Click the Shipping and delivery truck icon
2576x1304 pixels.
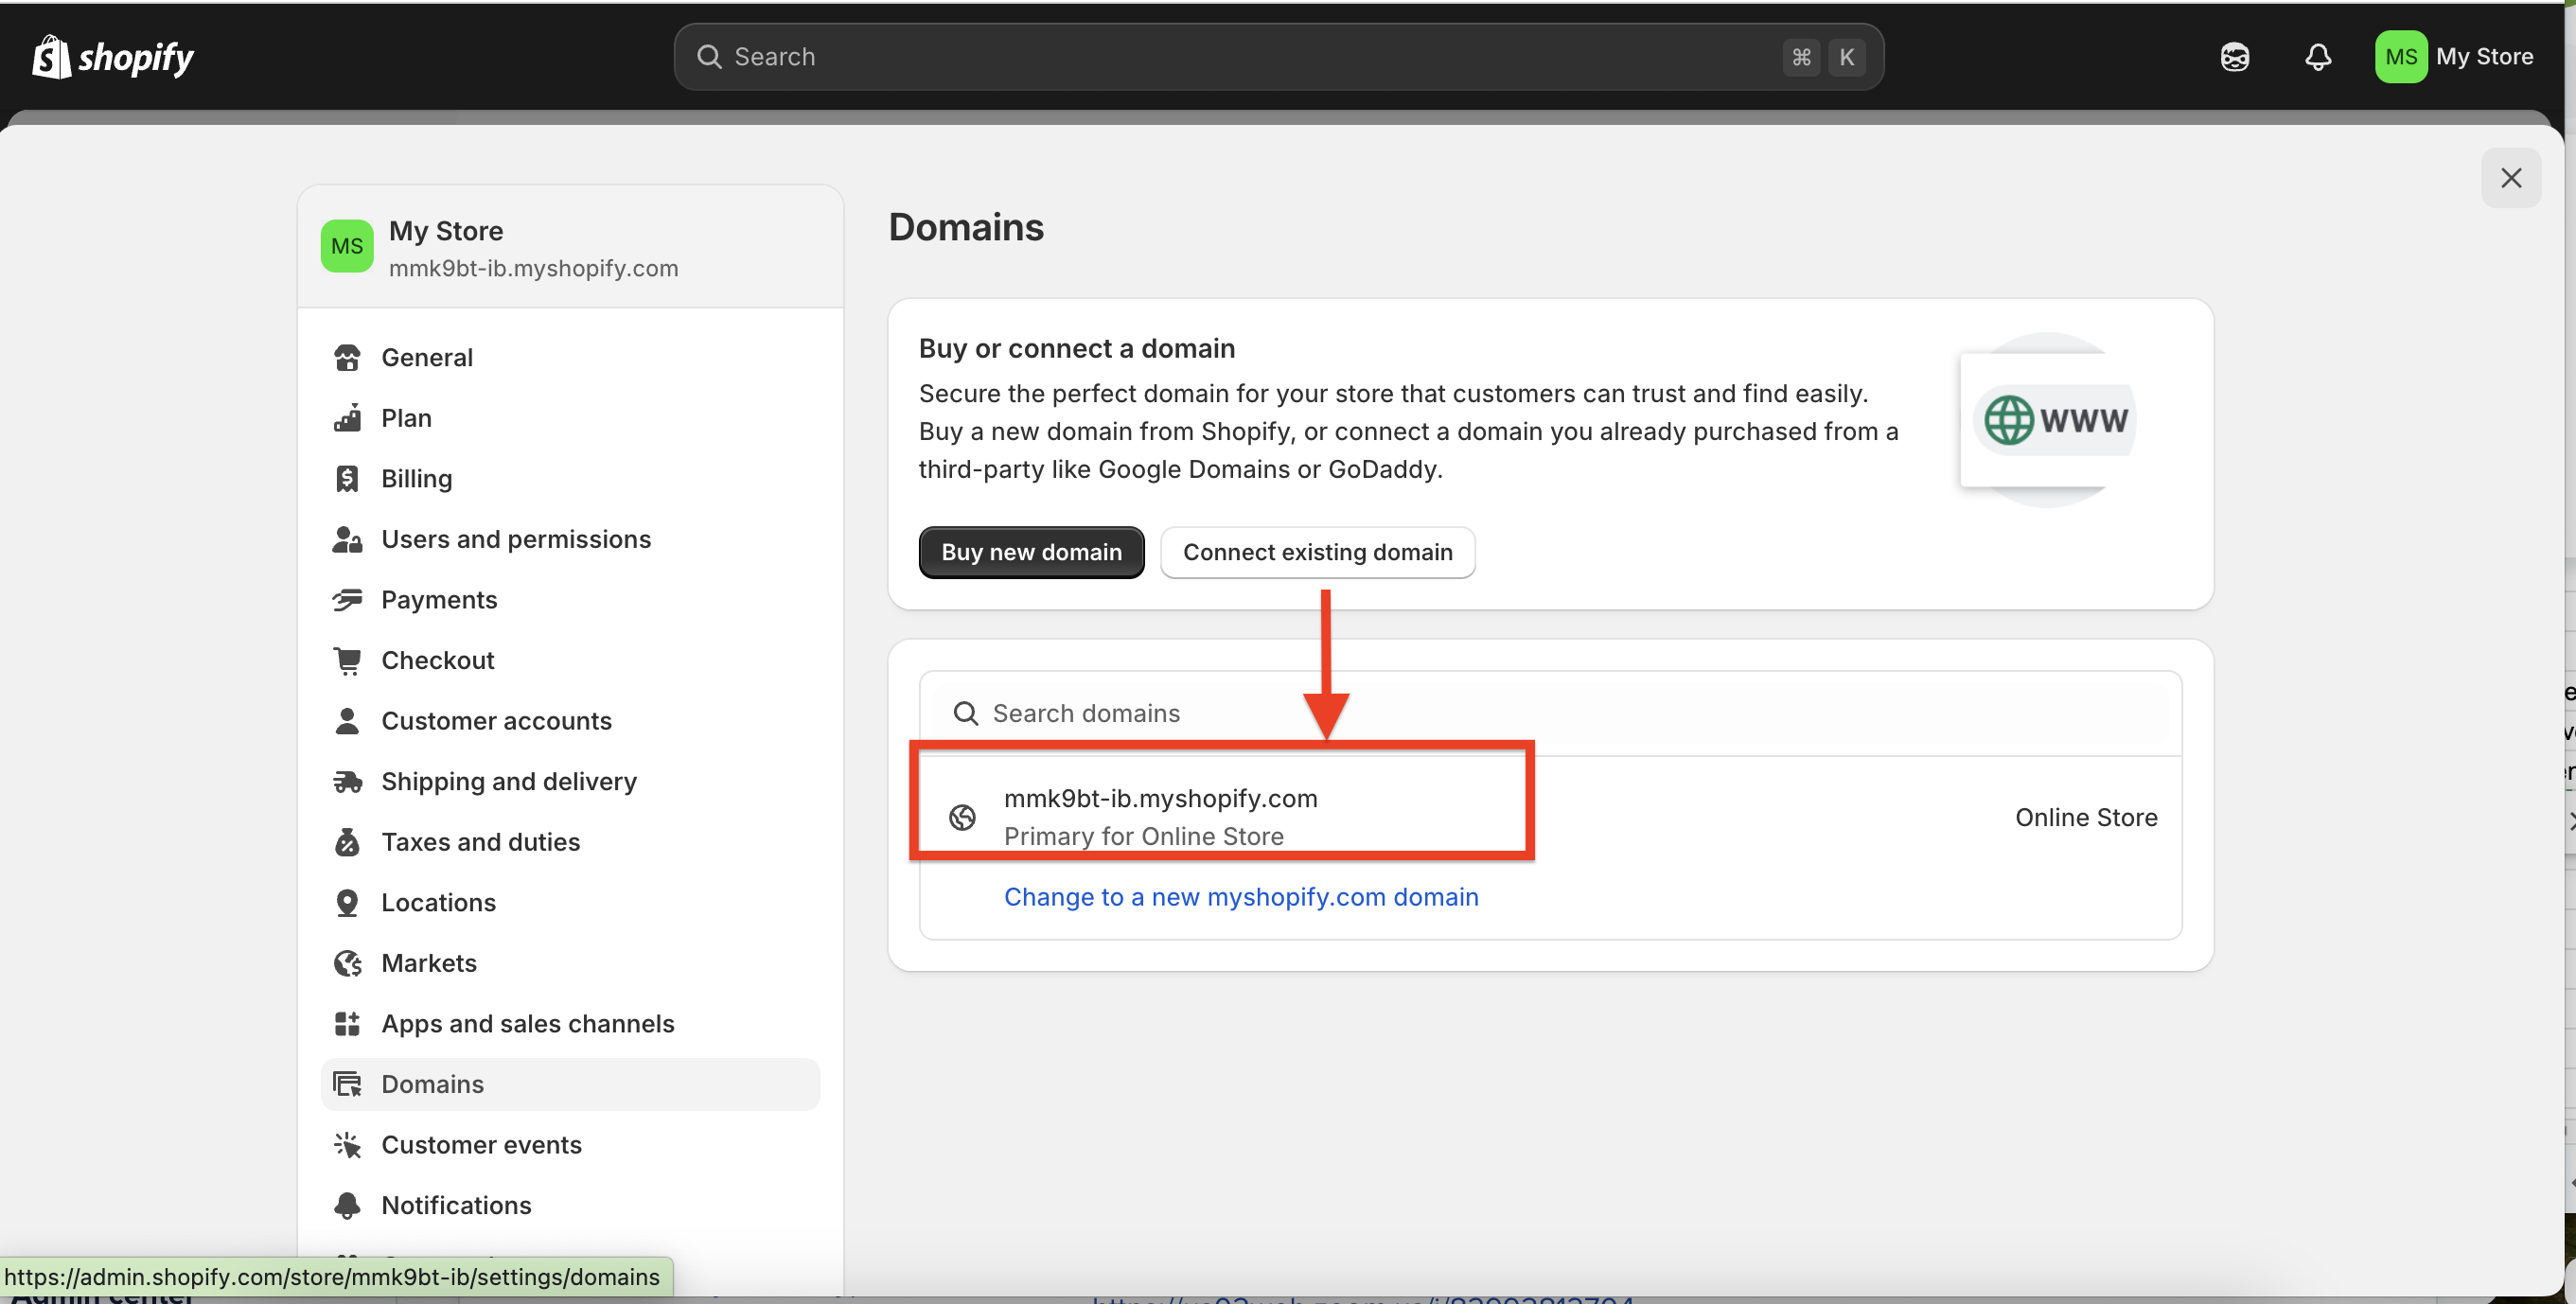point(347,781)
